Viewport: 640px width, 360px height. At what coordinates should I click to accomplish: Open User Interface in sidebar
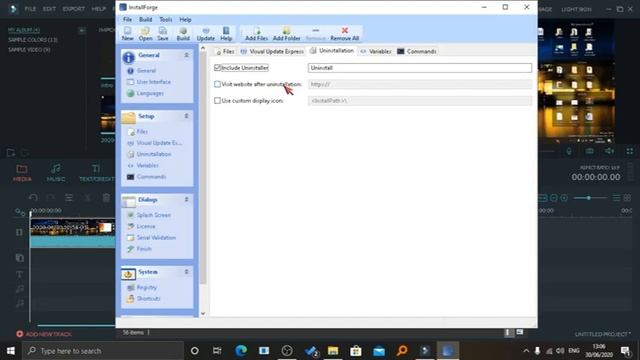click(x=149, y=82)
